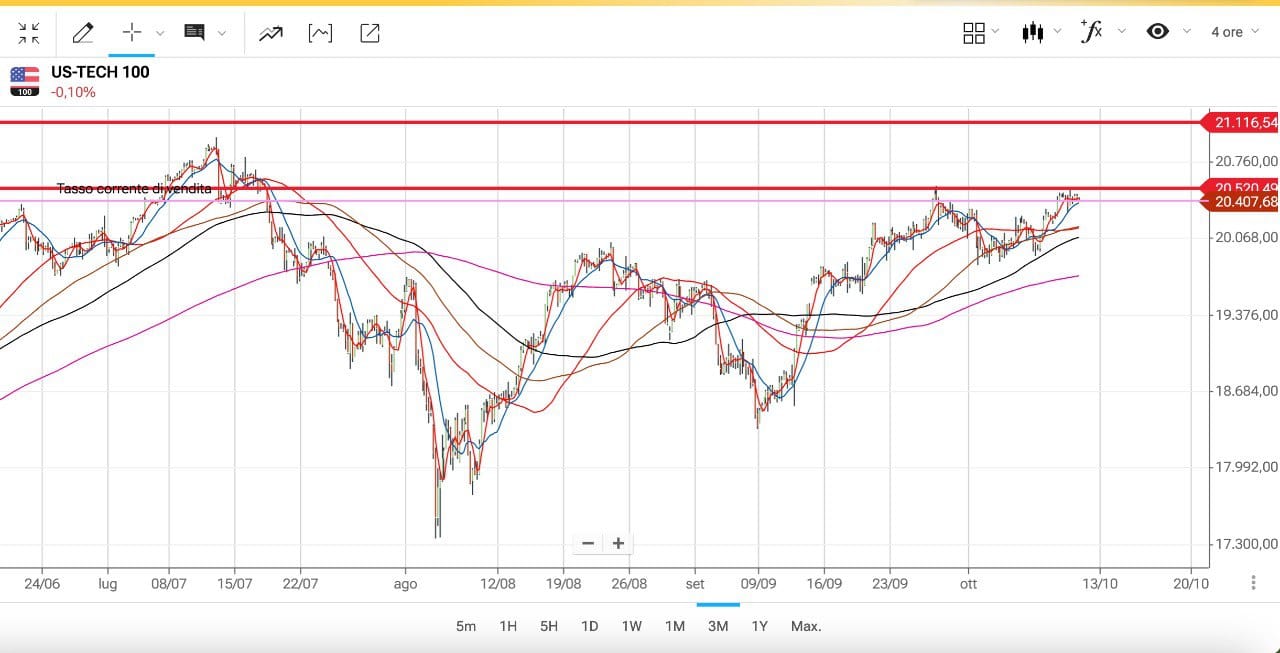Click the 20/10 date on time axis

(1189, 583)
